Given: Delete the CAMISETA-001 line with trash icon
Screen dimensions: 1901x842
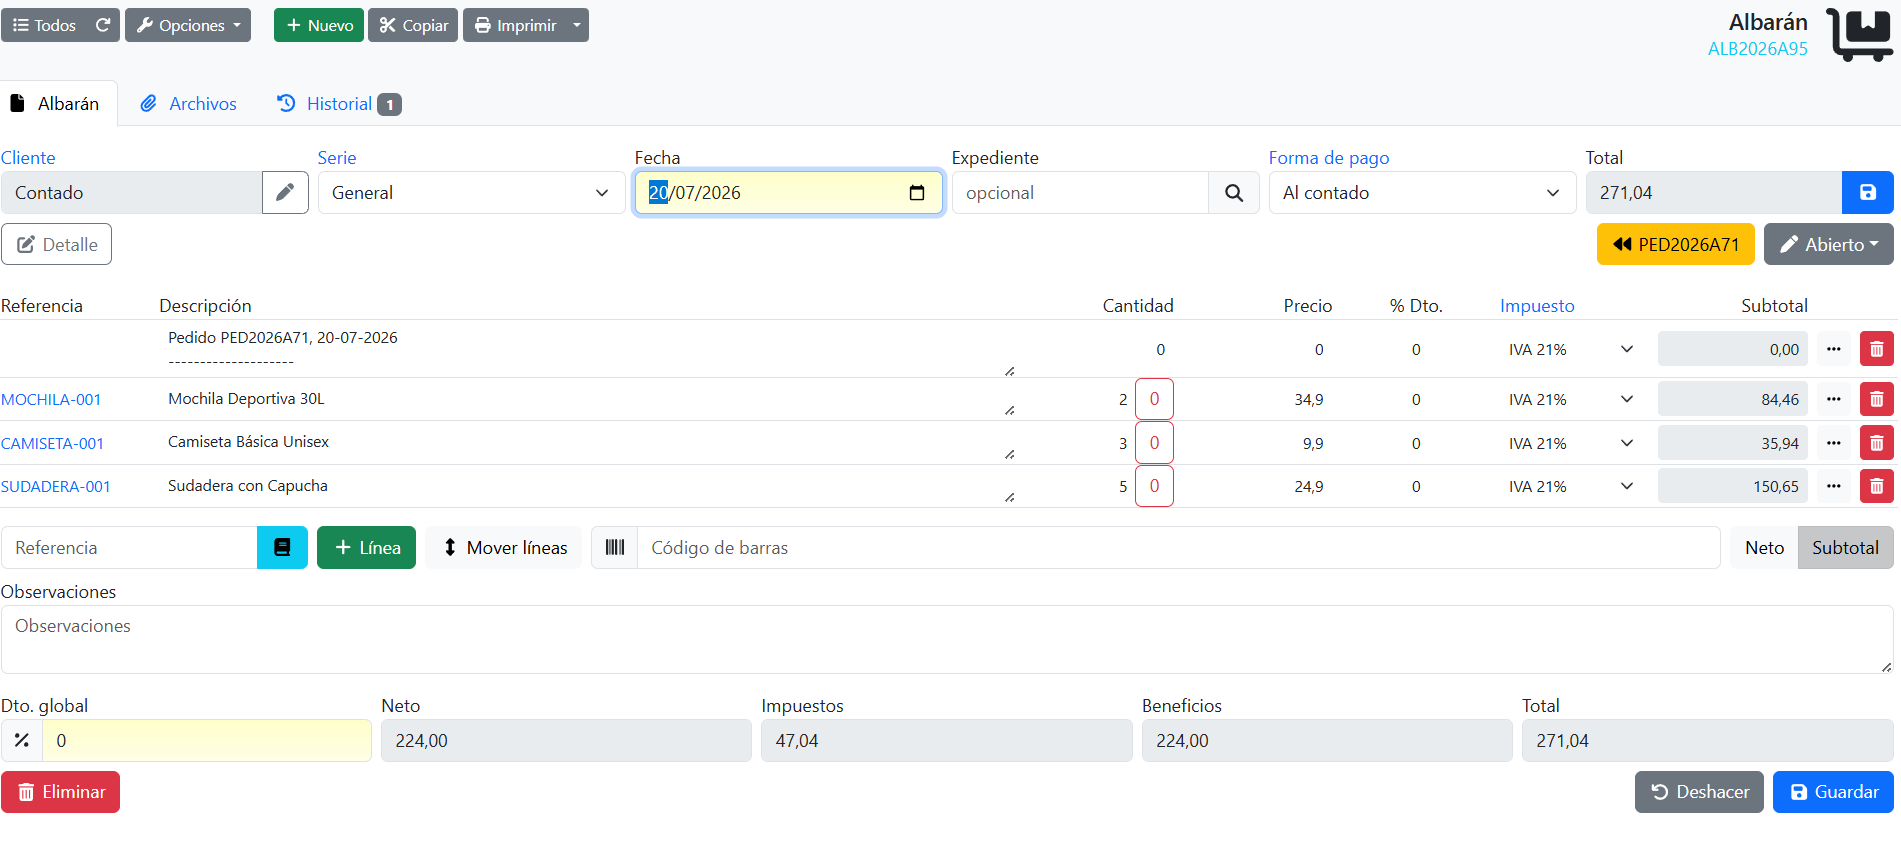Looking at the screenshot, I should tap(1876, 443).
